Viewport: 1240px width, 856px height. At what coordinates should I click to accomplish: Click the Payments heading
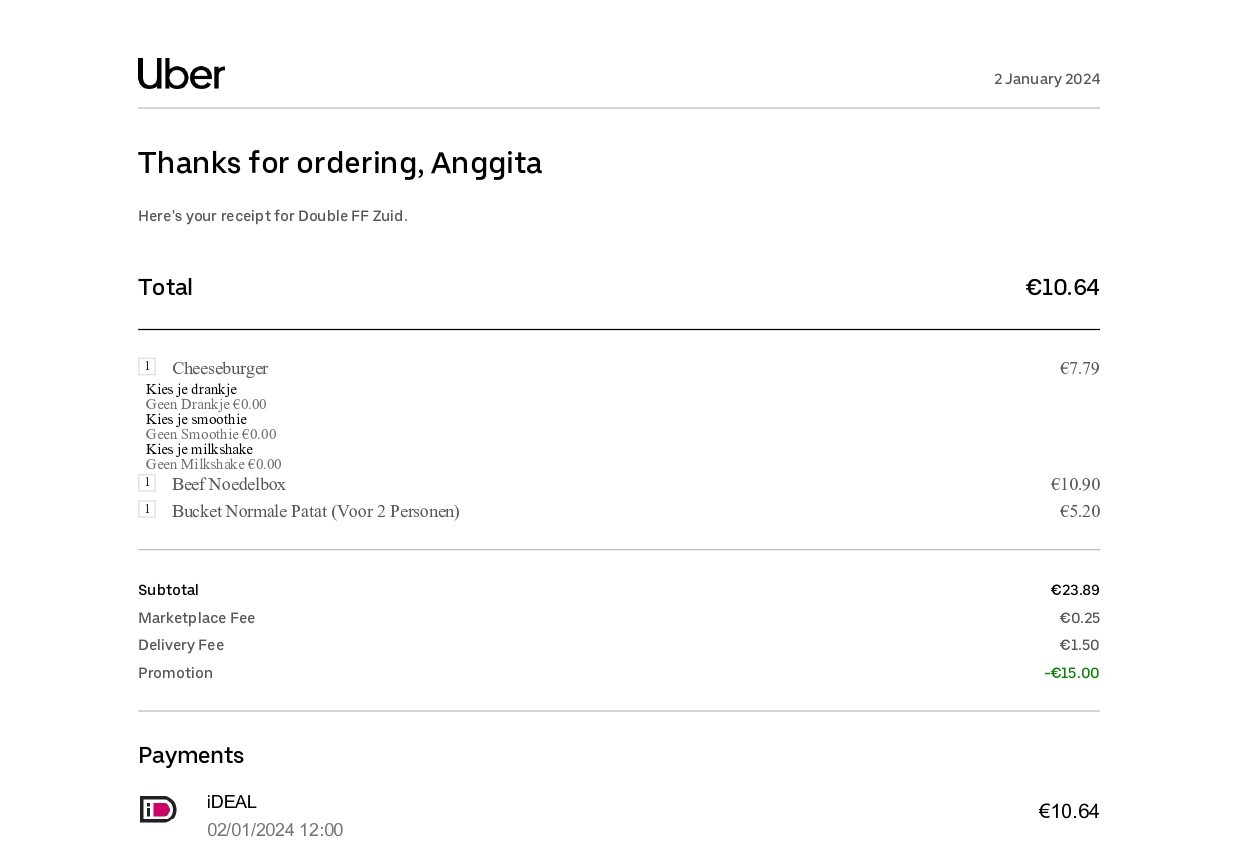pyautogui.click(x=191, y=755)
